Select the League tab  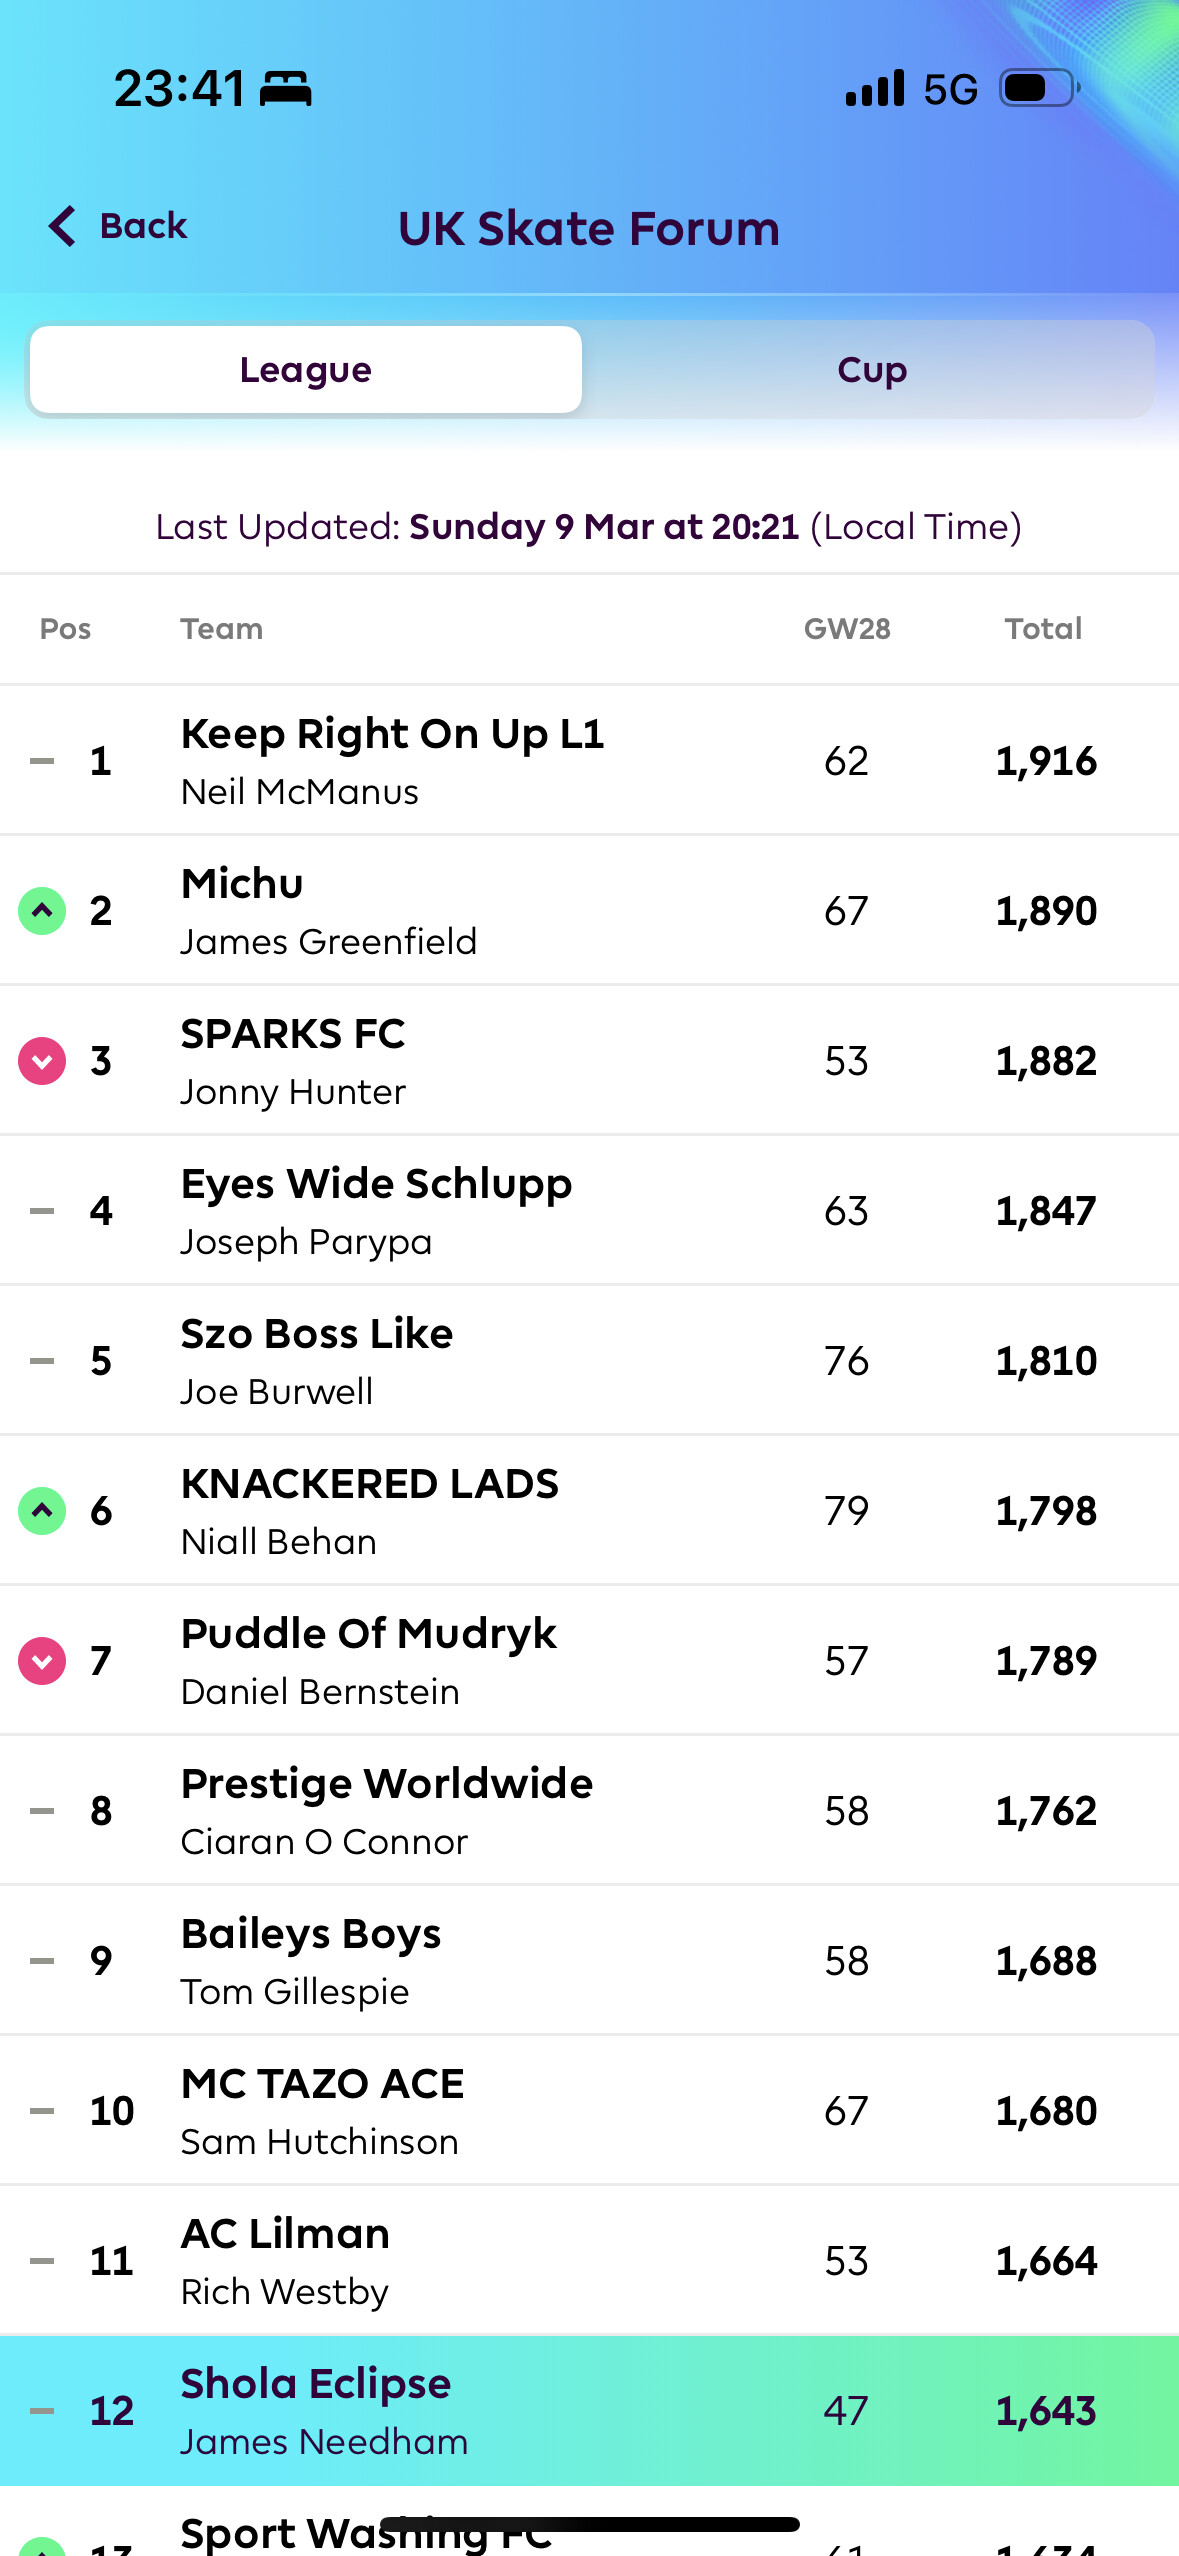click(x=306, y=370)
